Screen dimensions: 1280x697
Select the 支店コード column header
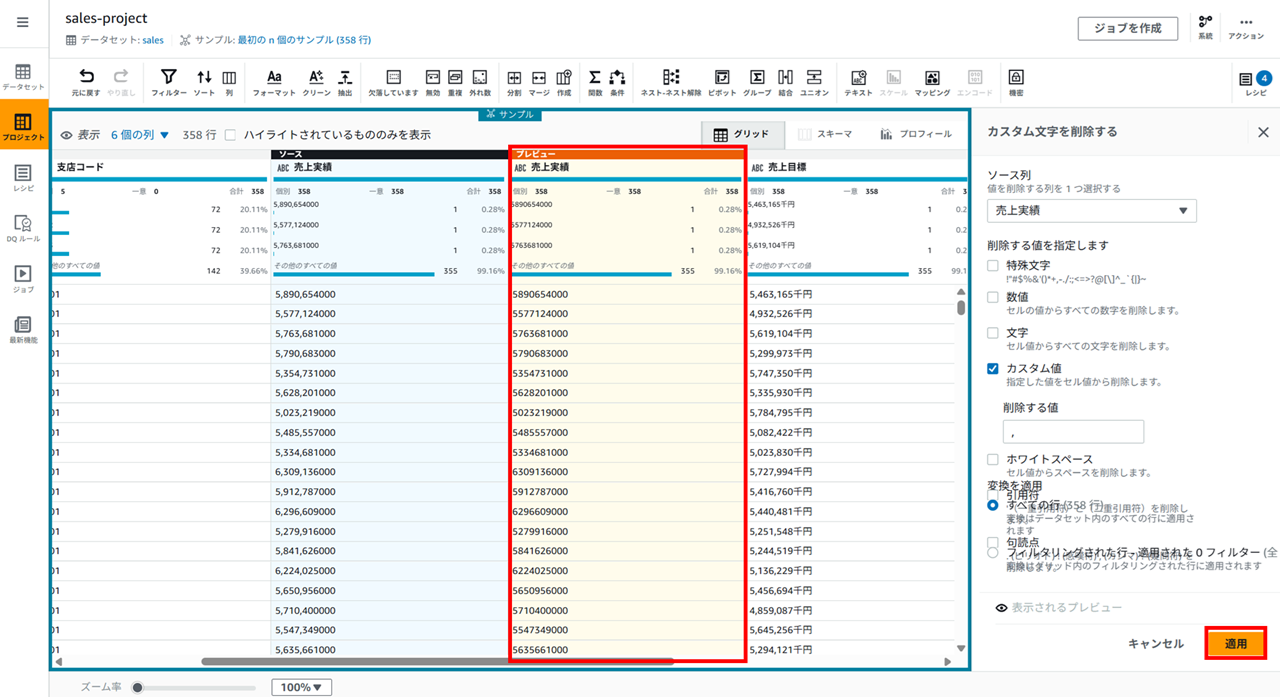coord(80,167)
